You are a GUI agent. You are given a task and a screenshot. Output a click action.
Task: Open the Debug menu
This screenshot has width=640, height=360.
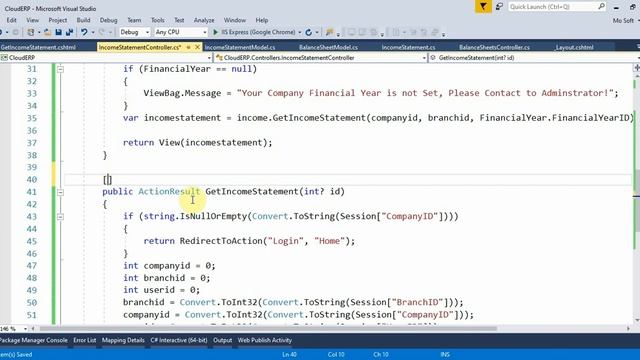point(108,20)
